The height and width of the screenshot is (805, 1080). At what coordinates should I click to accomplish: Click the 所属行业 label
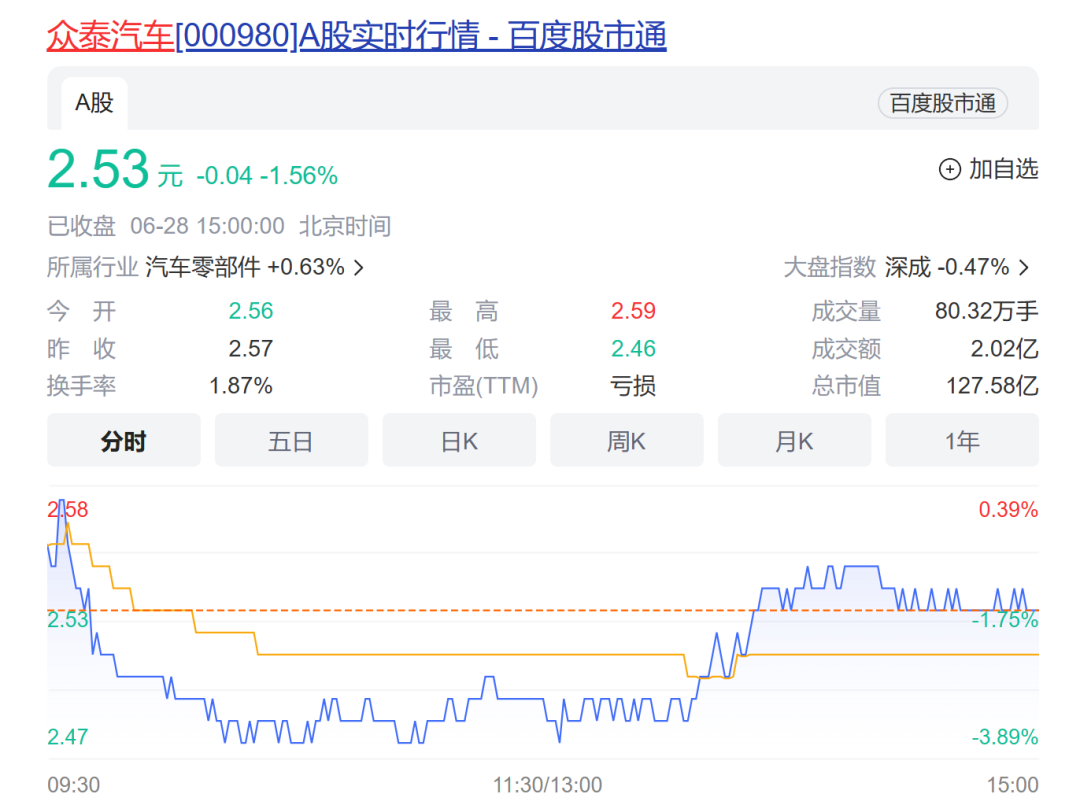pos(93,267)
